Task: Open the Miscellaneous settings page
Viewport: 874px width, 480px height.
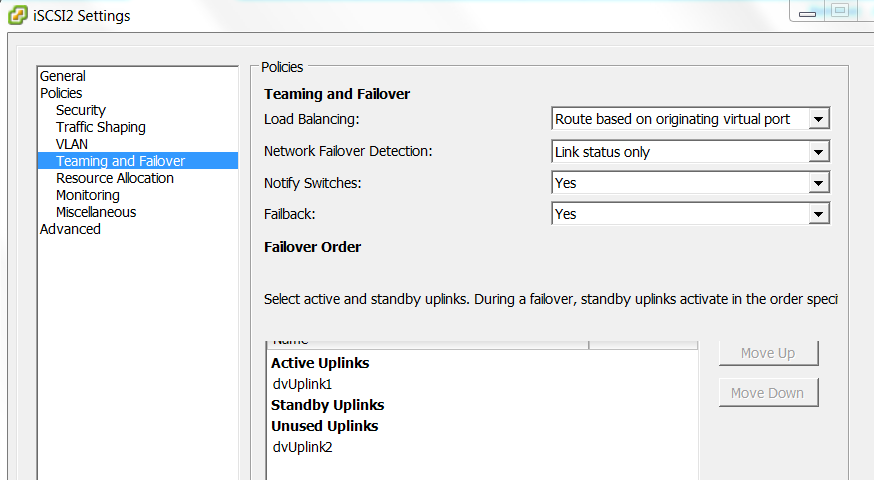Action: pyautogui.click(x=96, y=212)
